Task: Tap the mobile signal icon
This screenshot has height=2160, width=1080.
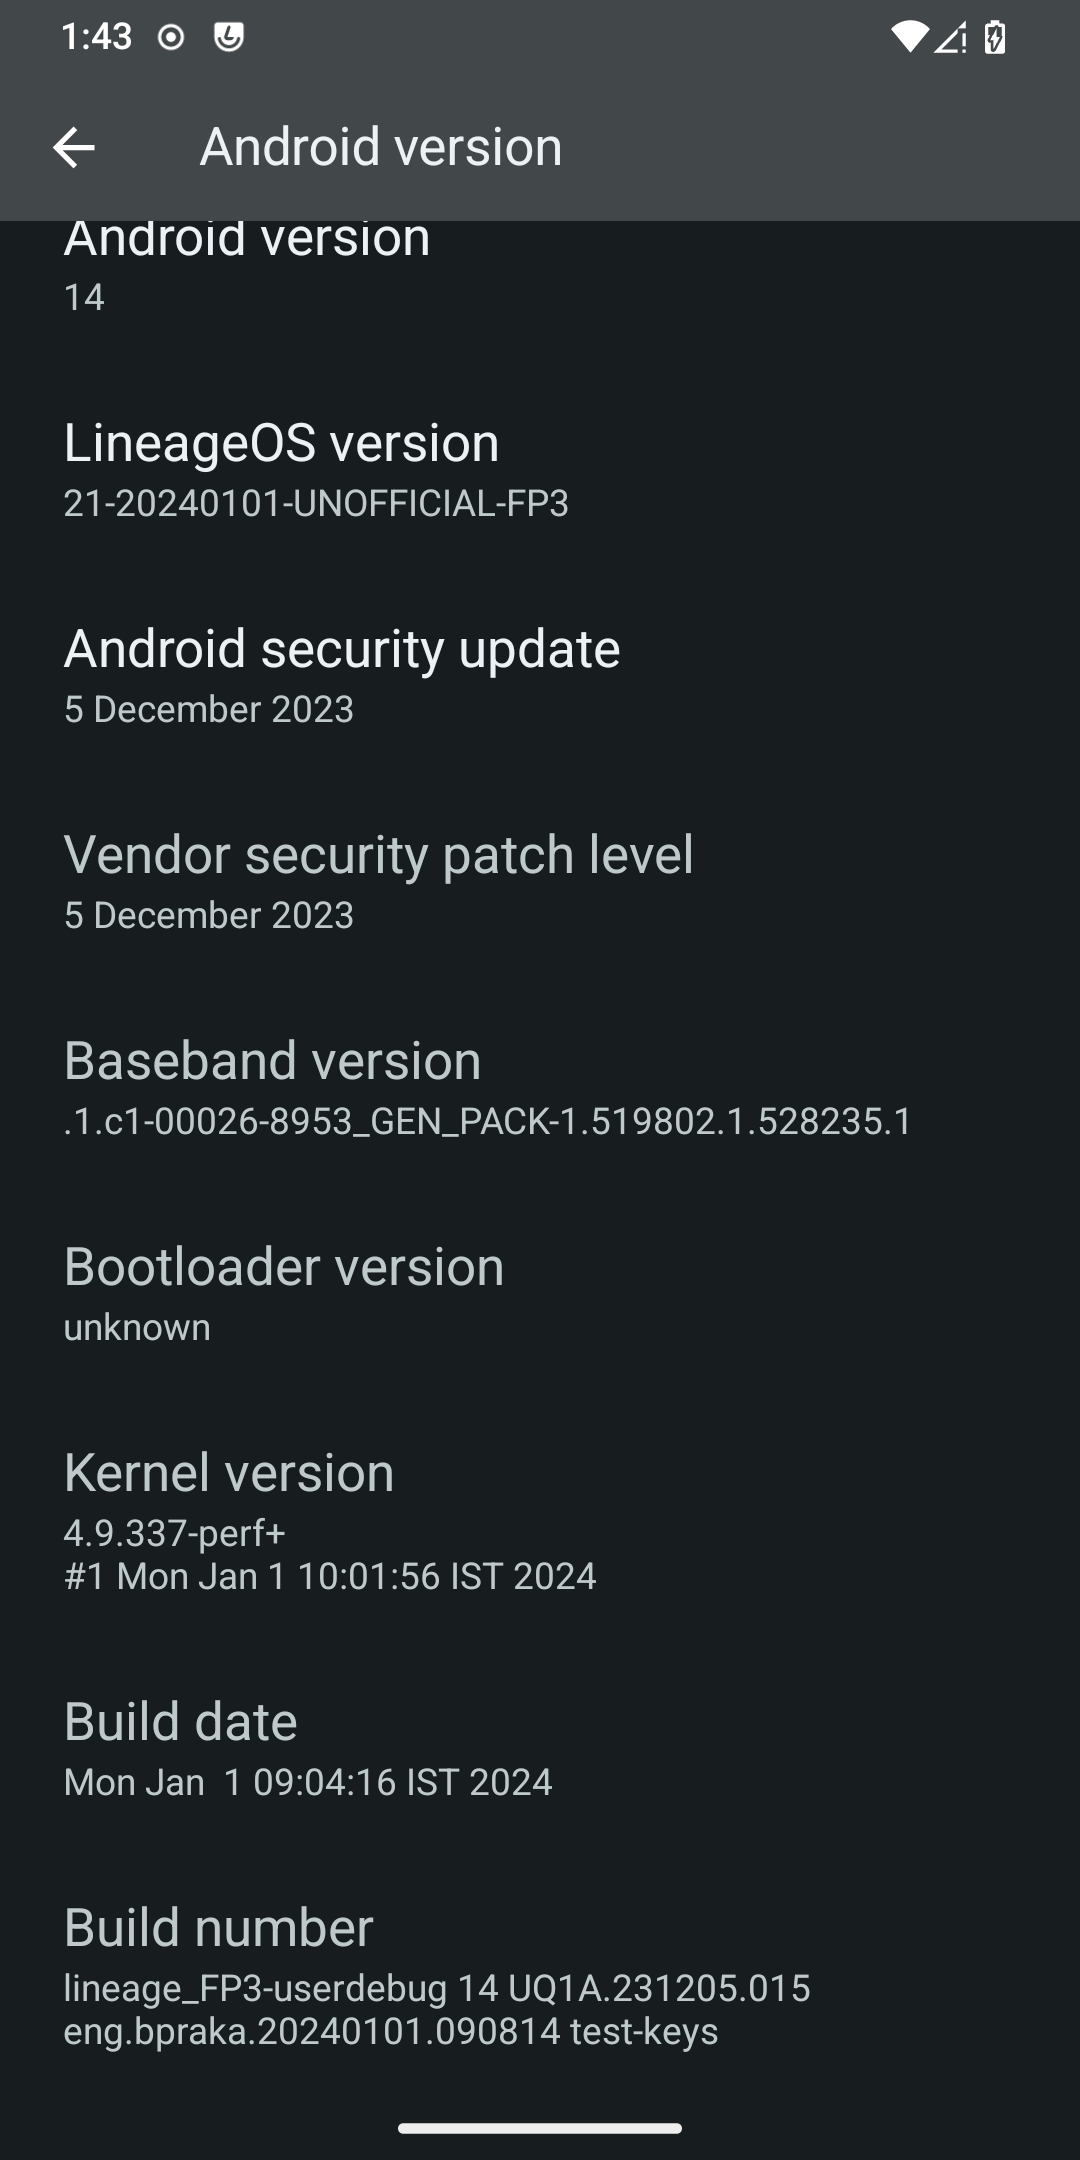Action: pos(950,38)
